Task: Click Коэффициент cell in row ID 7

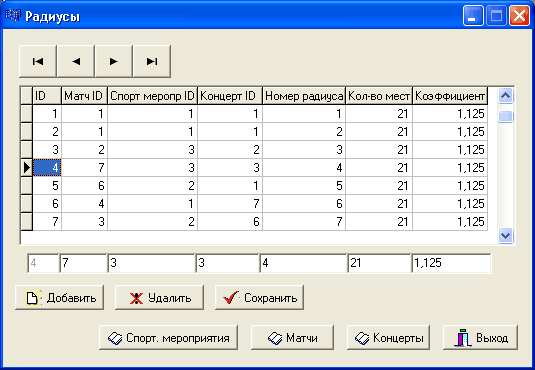Action: point(450,222)
